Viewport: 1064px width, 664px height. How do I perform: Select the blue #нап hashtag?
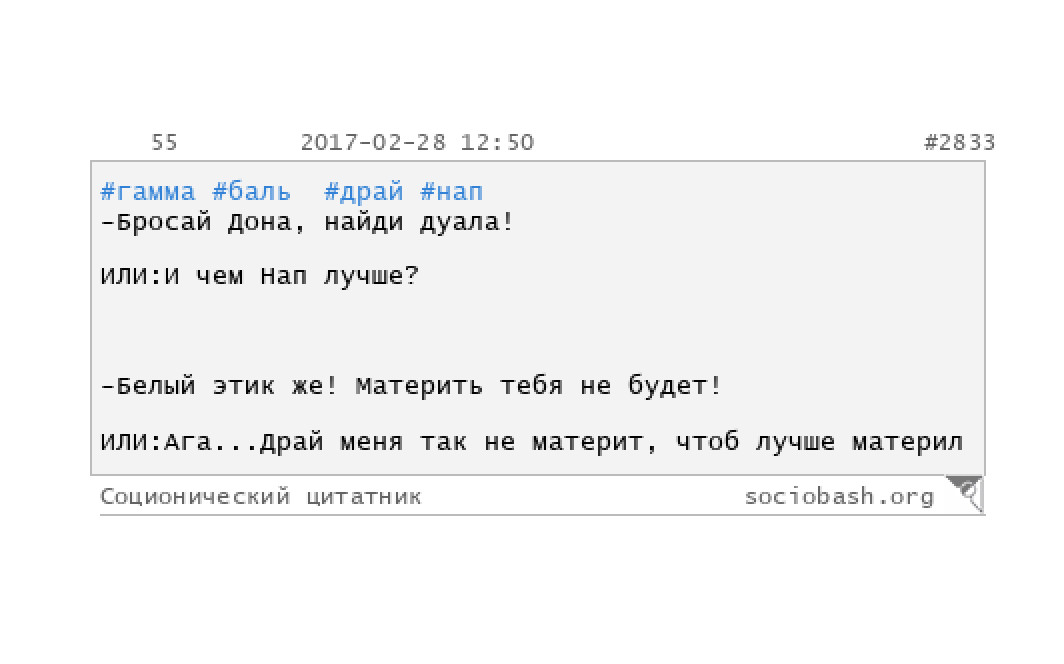pyautogui.click(x=451, y=192)
